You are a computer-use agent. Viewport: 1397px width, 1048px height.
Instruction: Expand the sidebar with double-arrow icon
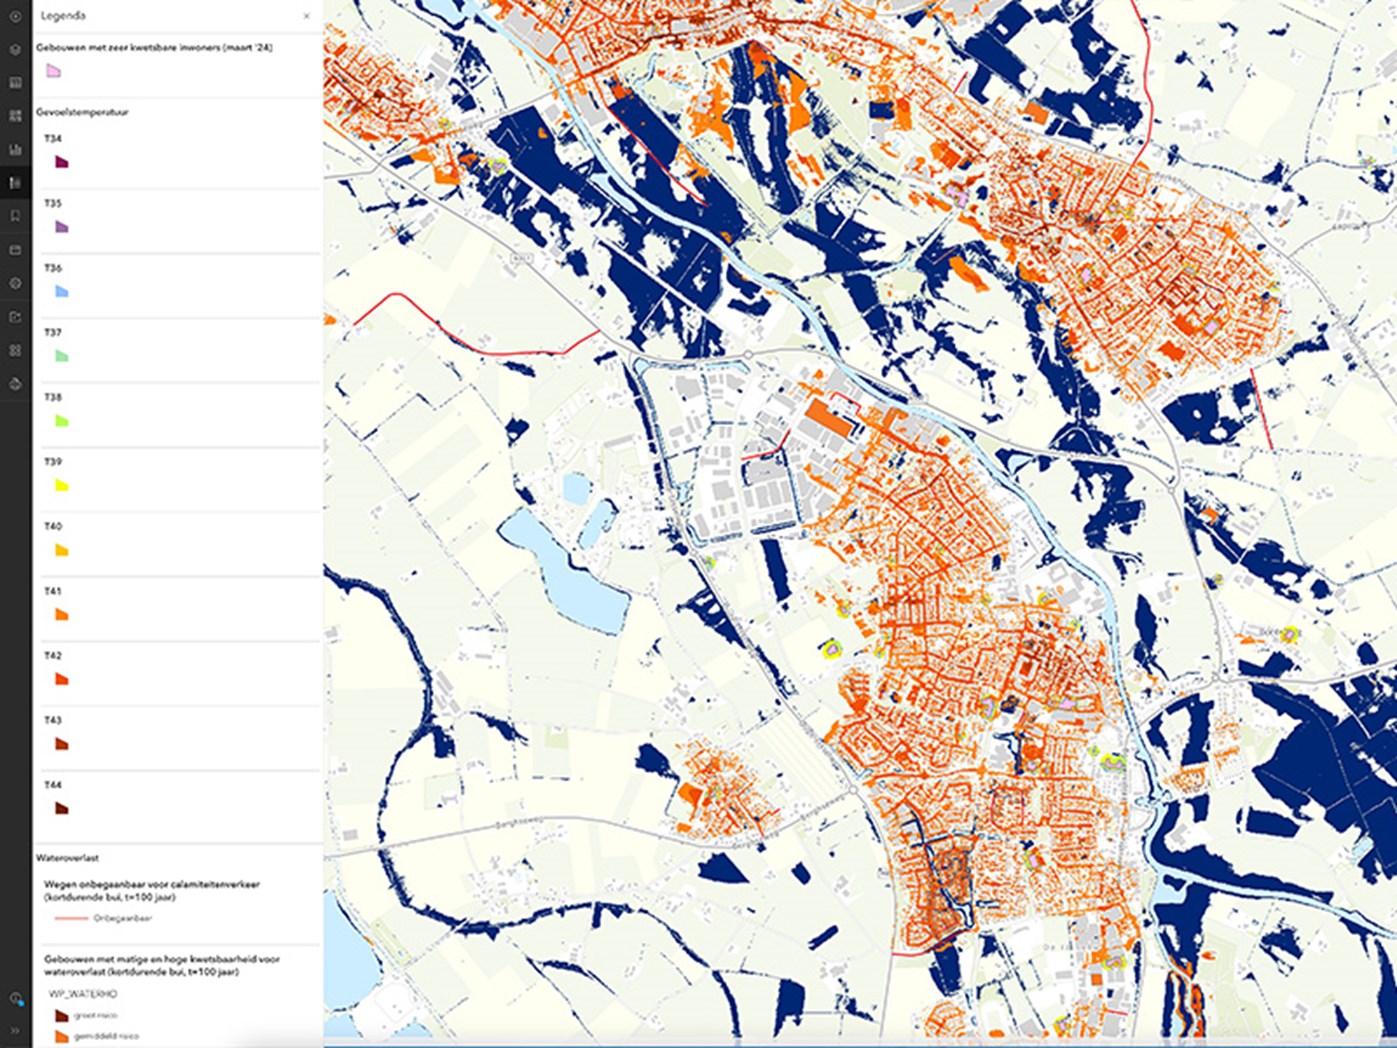[x=15, y=1030]
